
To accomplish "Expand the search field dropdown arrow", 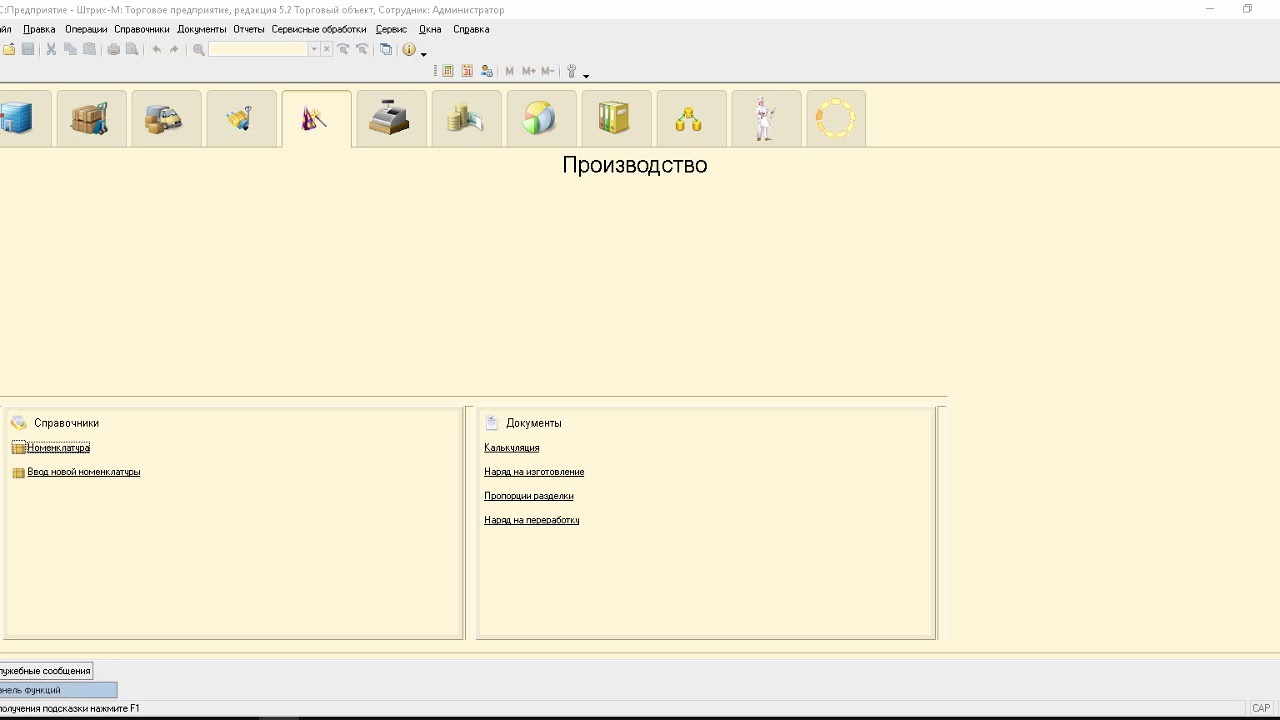I will pyautogui.click(x=314, y=49).
